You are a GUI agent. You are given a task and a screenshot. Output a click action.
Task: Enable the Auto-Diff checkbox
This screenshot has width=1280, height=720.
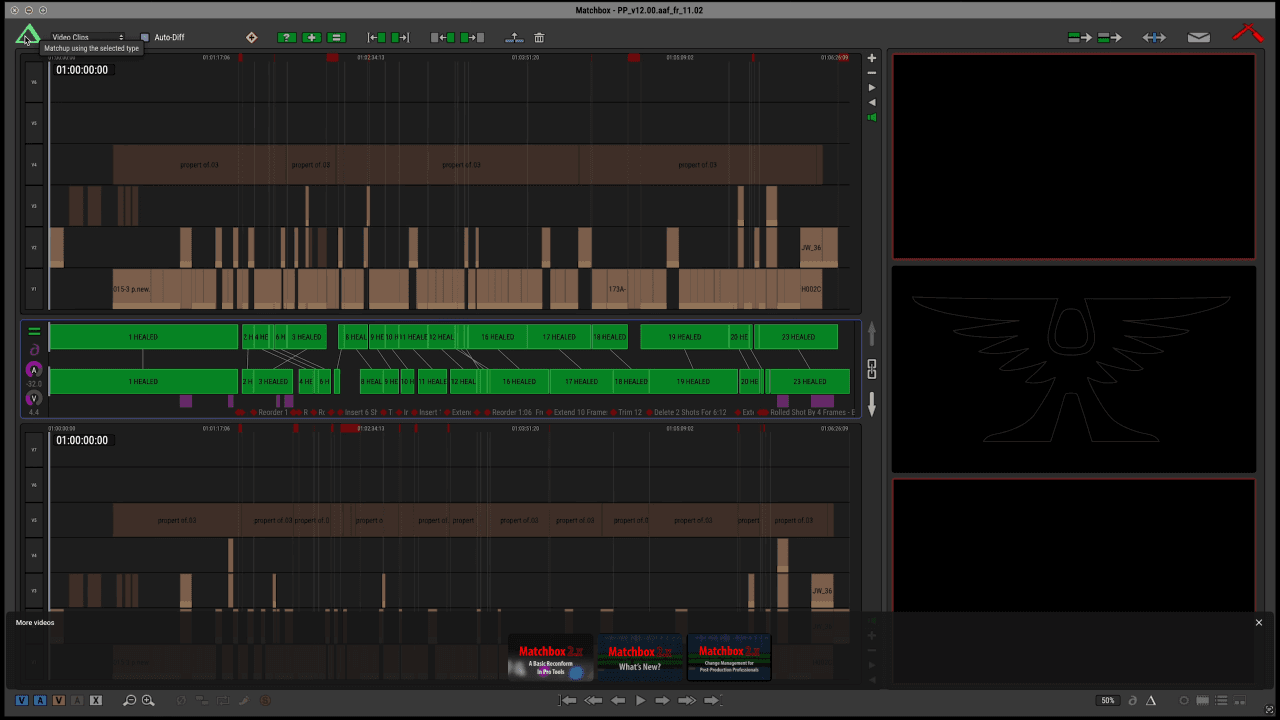tap(145, 38)
